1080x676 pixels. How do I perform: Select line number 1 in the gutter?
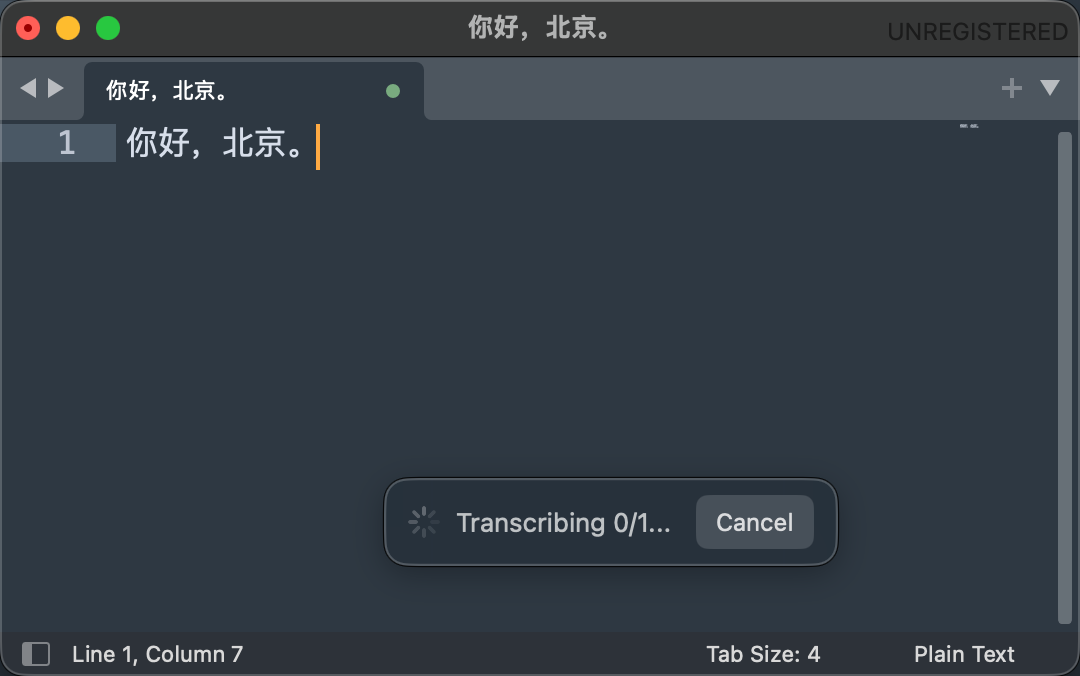click(67, 143)
